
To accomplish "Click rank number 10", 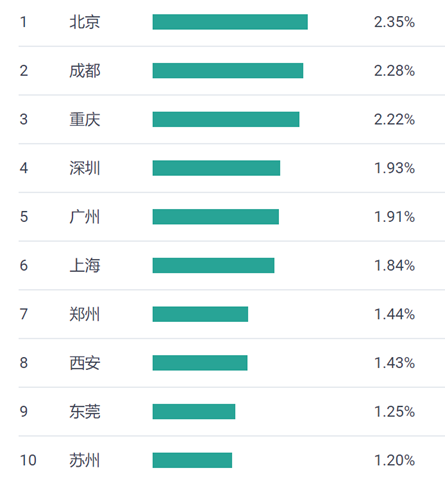I will (28, 460).
